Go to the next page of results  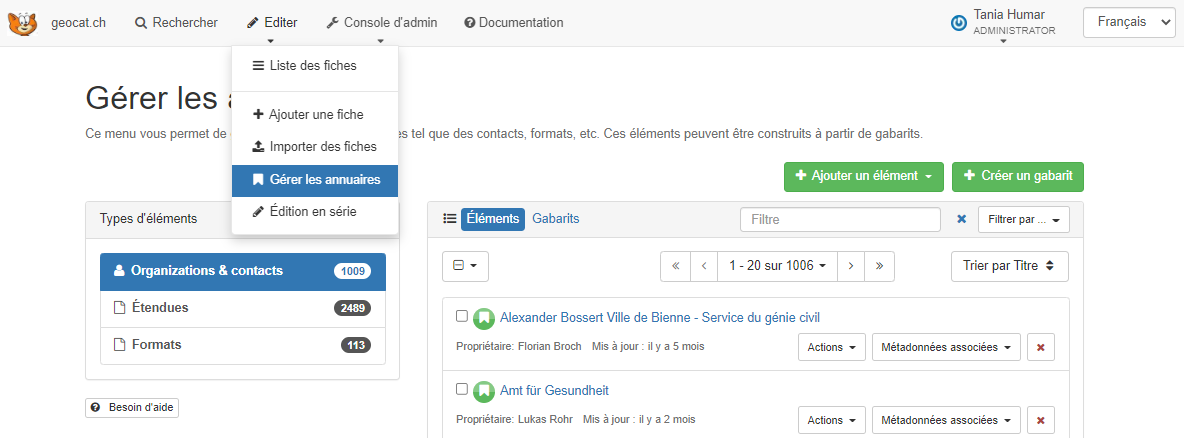(x=850, y=266)
